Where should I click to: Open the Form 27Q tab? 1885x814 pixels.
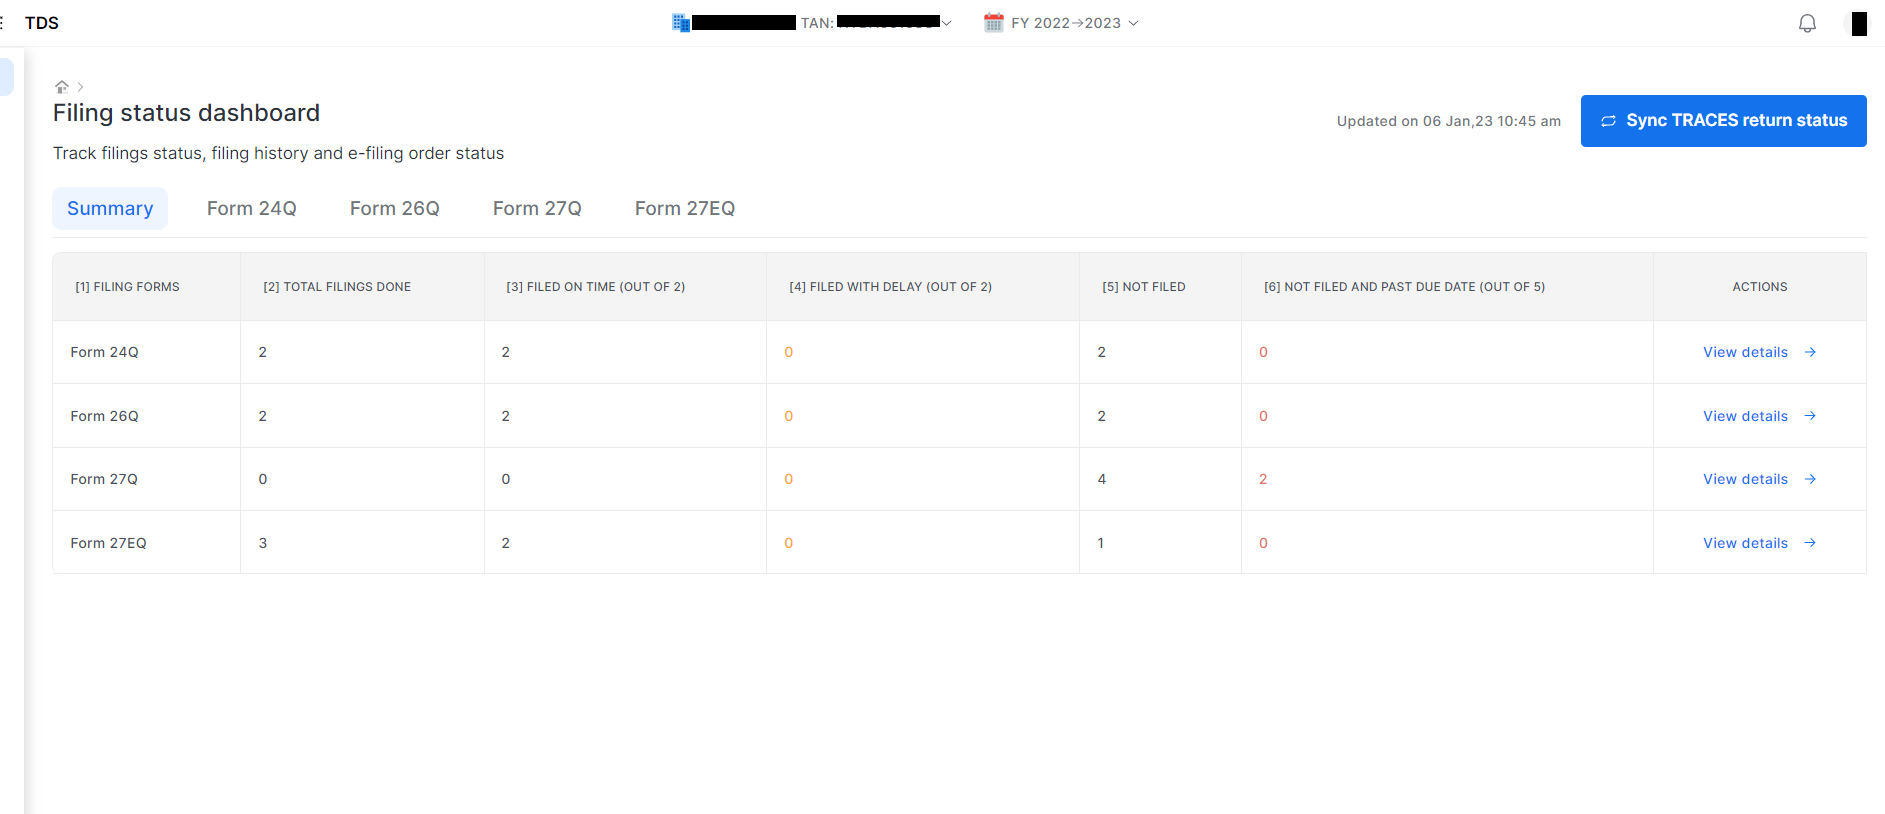coord(537,208)
